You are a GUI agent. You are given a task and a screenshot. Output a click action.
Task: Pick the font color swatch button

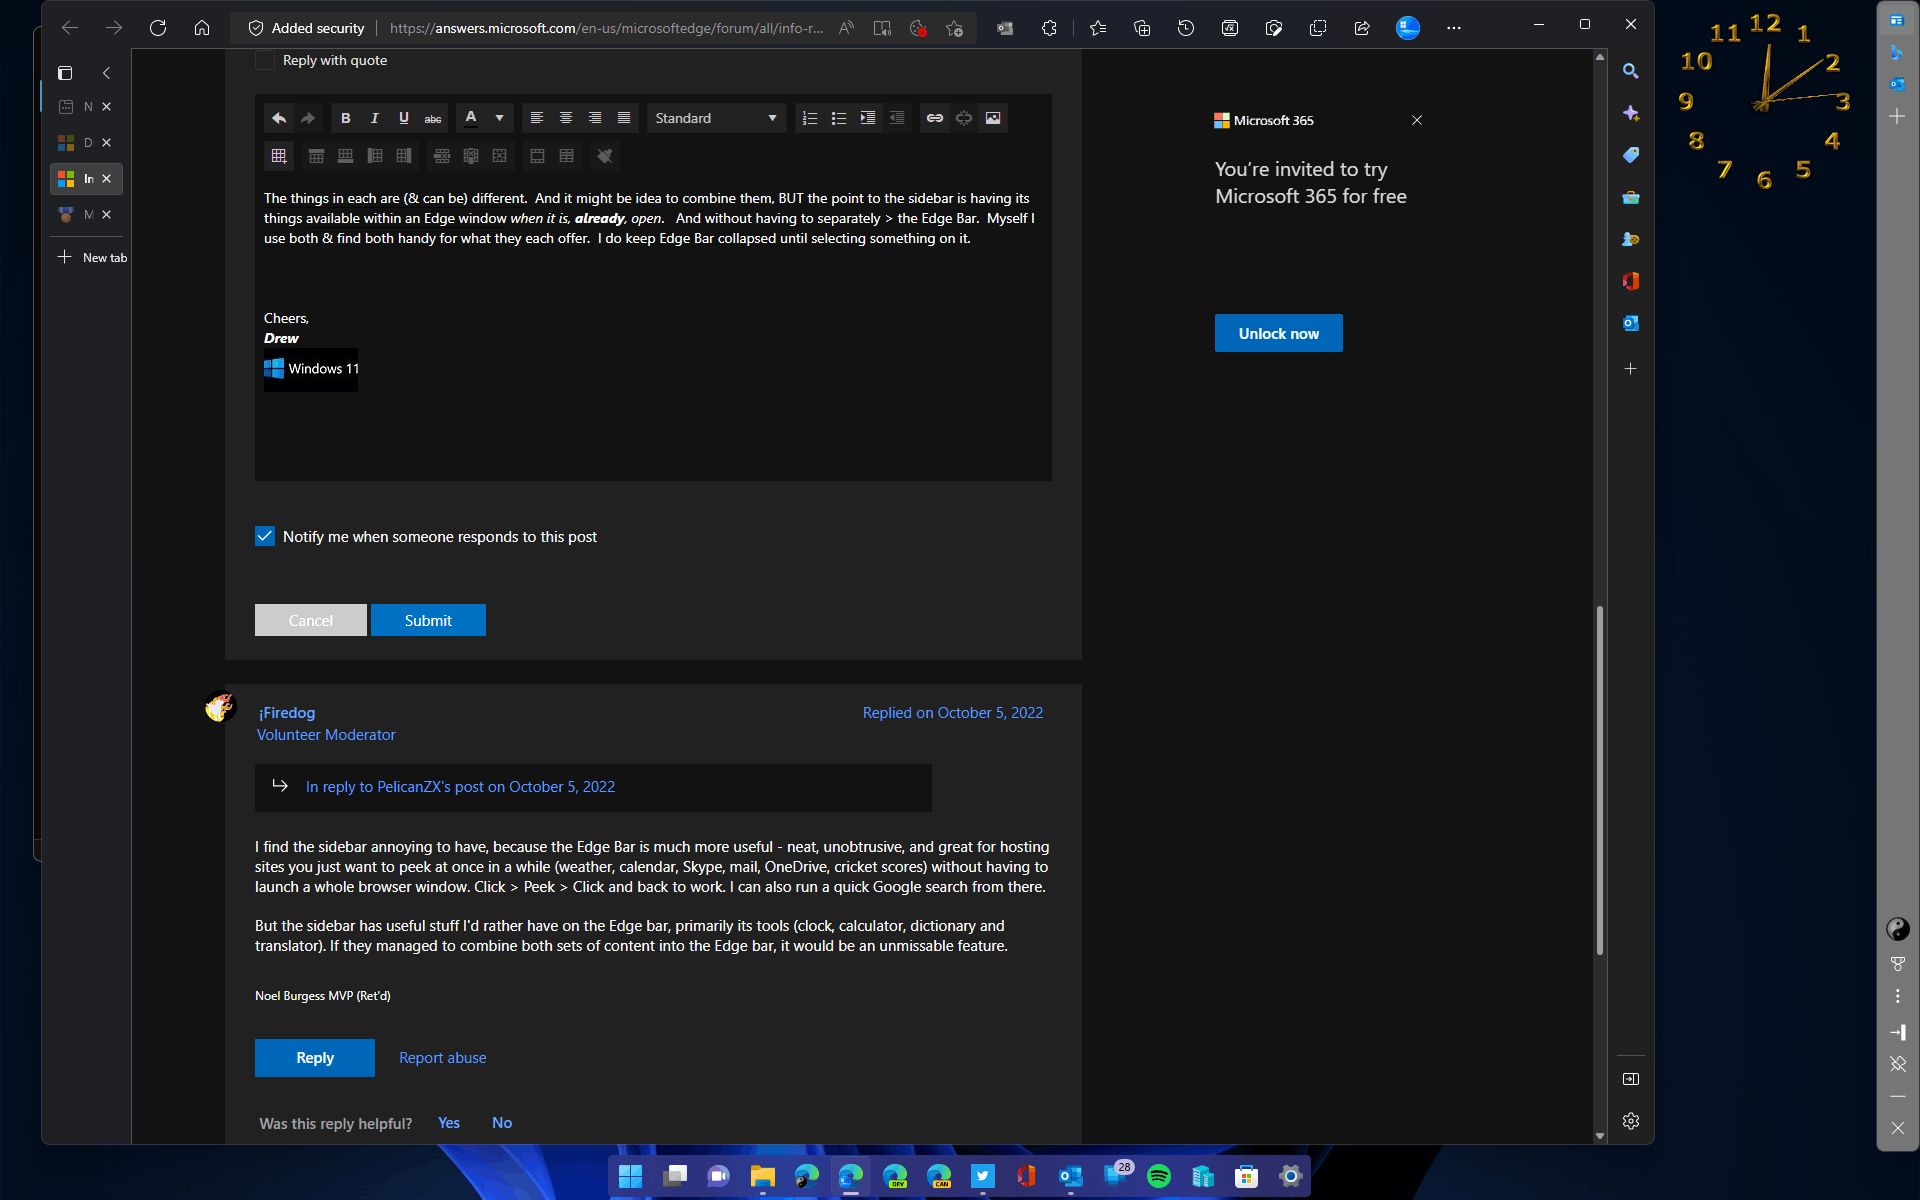(x=471, y=118)
